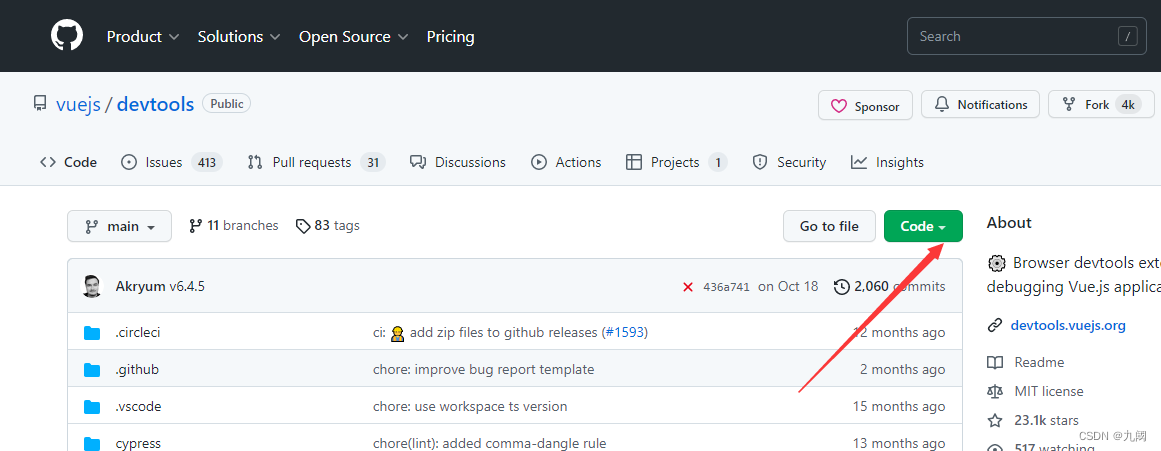
Task: Click the Public visibility label
Action: 227,104
